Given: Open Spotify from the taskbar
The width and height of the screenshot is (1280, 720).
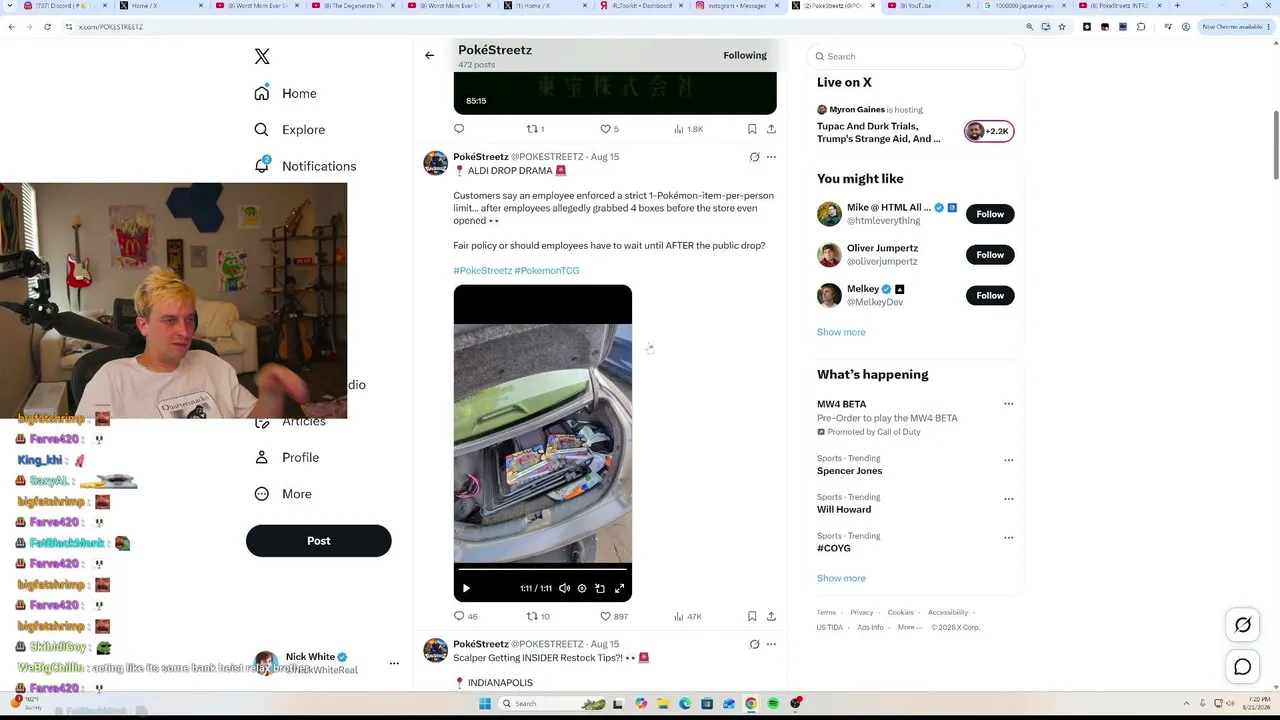Looking at the screenshot, I should [x=773, y=704].
